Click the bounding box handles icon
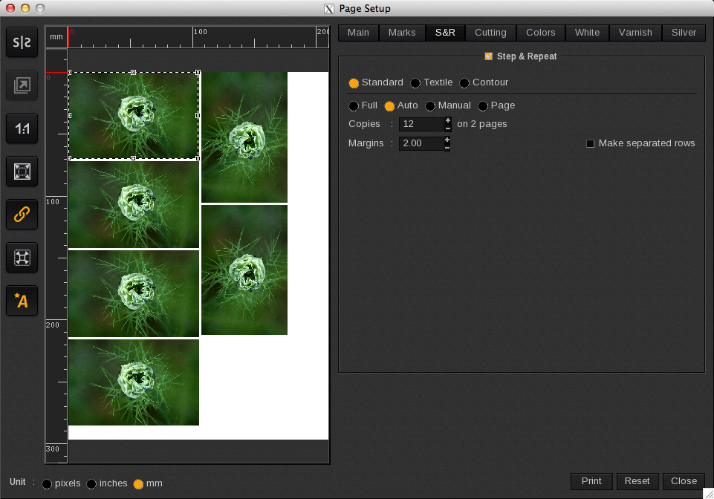 [x=22, y=257]
